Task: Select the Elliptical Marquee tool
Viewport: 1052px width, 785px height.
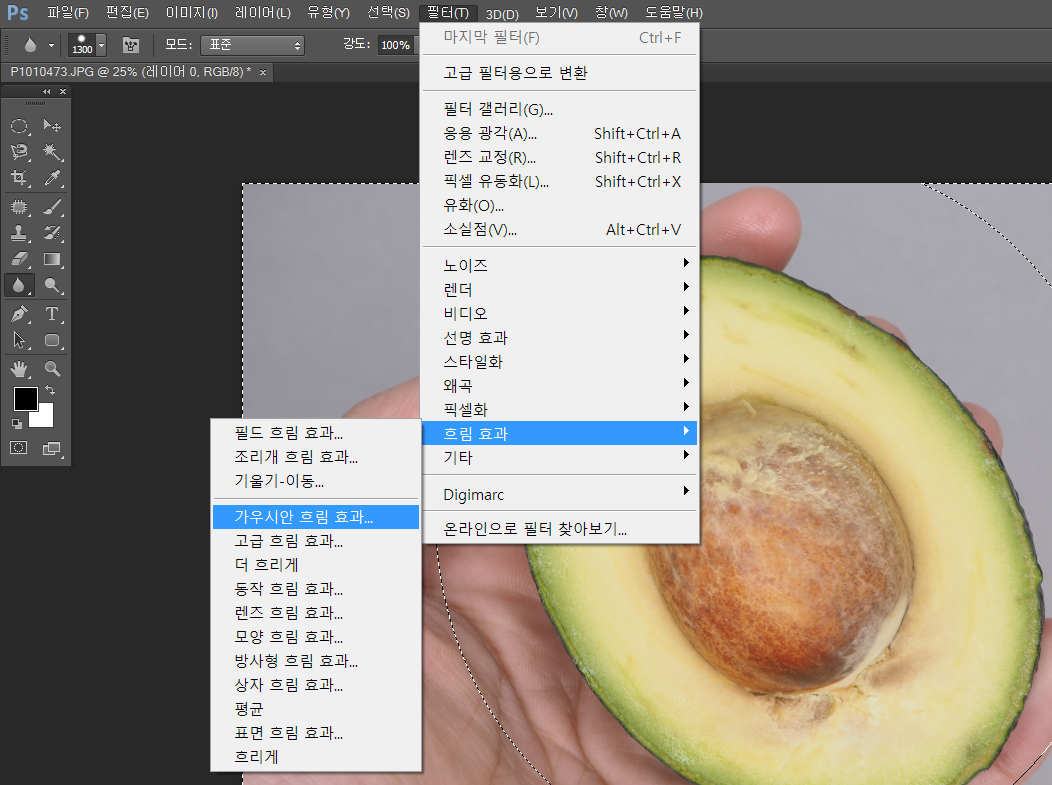Action: (x=19, y=125)
